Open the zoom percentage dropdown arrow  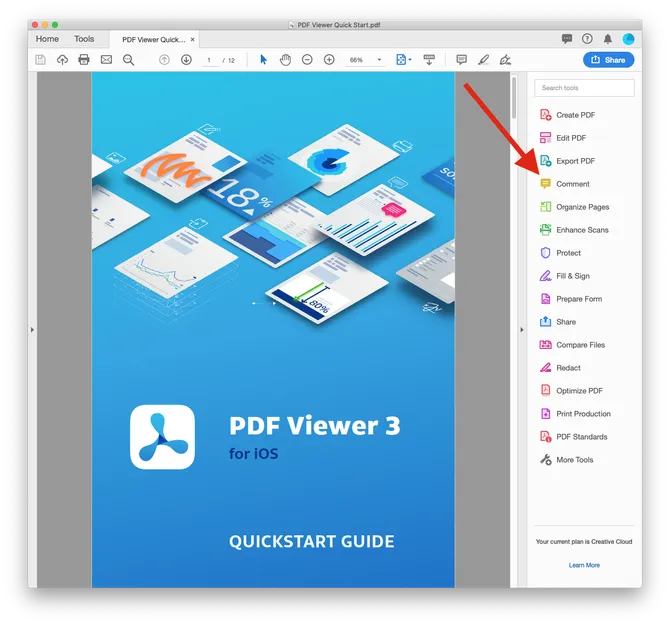pos(379,60)
